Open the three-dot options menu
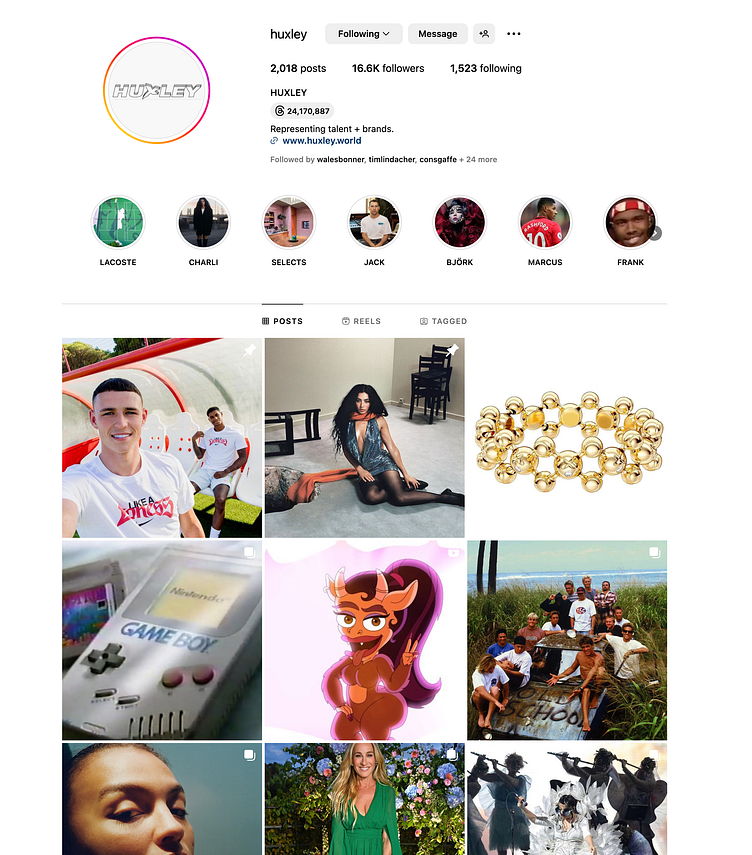Viewport: 752px width, 855px height. [x=513, y=34]
